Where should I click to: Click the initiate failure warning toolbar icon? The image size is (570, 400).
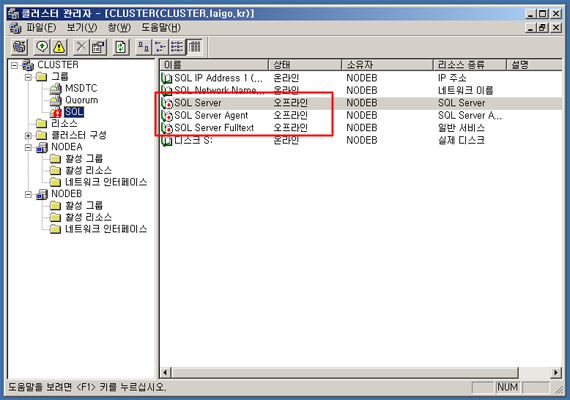(x=59, y=47)
